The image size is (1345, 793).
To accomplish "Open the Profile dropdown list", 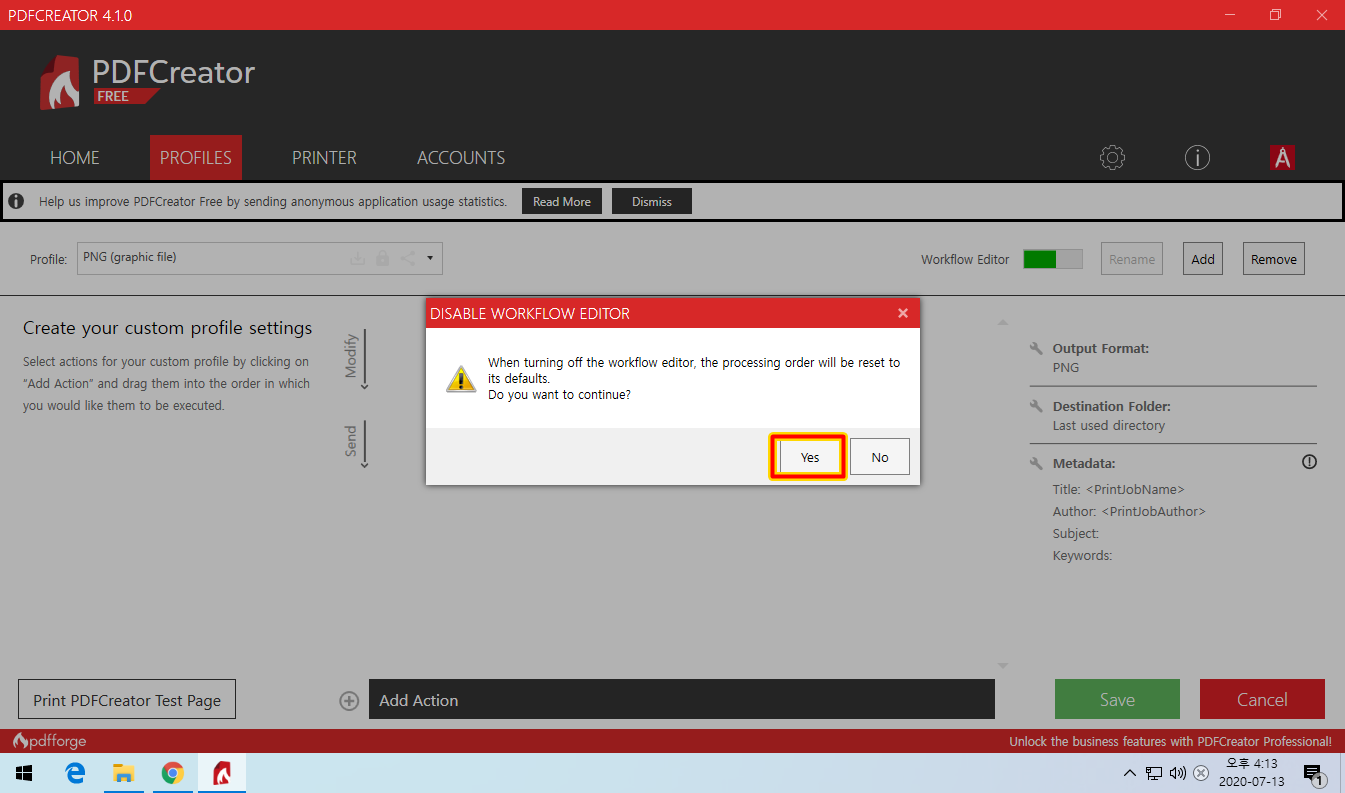I will pos(430,258).
